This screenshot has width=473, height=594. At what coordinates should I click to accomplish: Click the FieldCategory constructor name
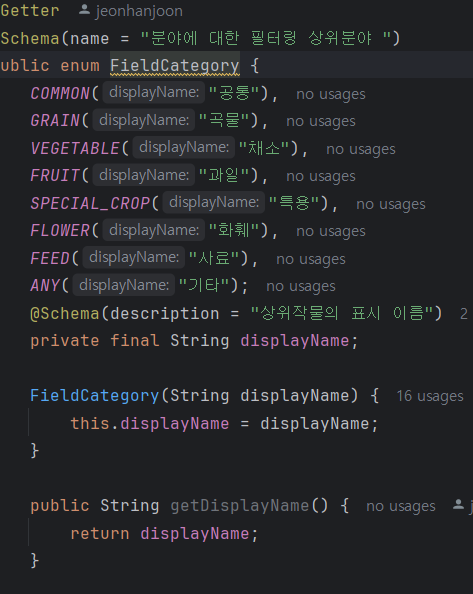(95, 395)
